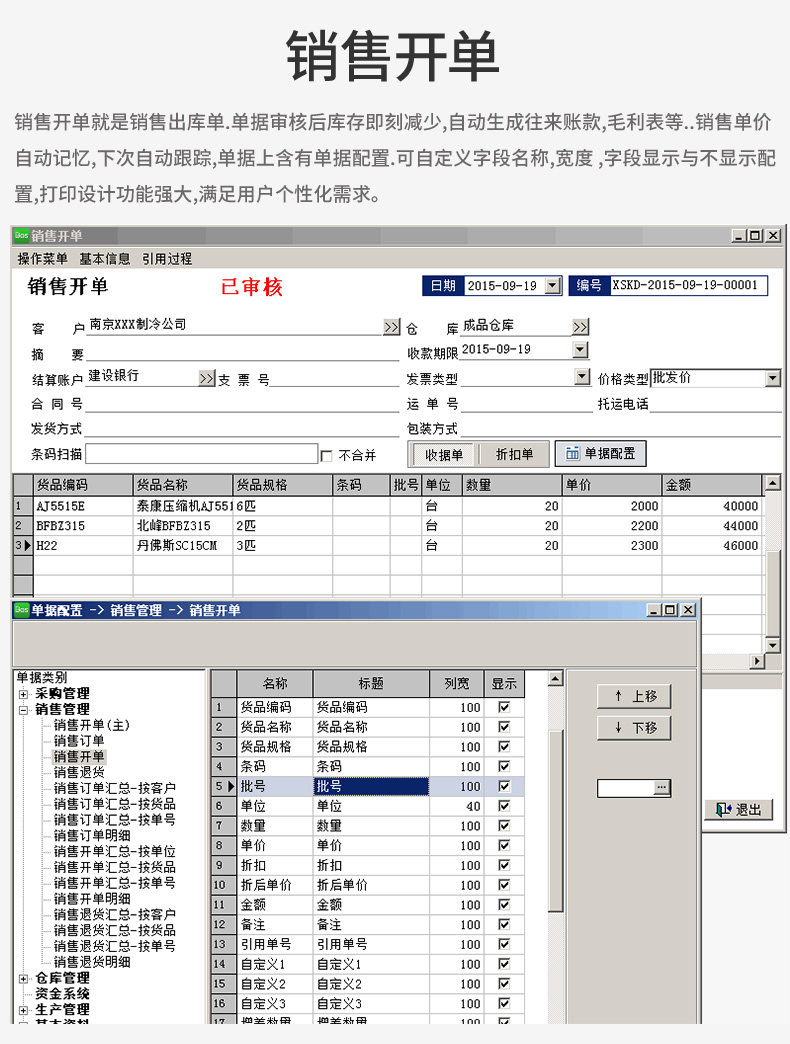Minimize the 销售开单 window

(739, 236)
